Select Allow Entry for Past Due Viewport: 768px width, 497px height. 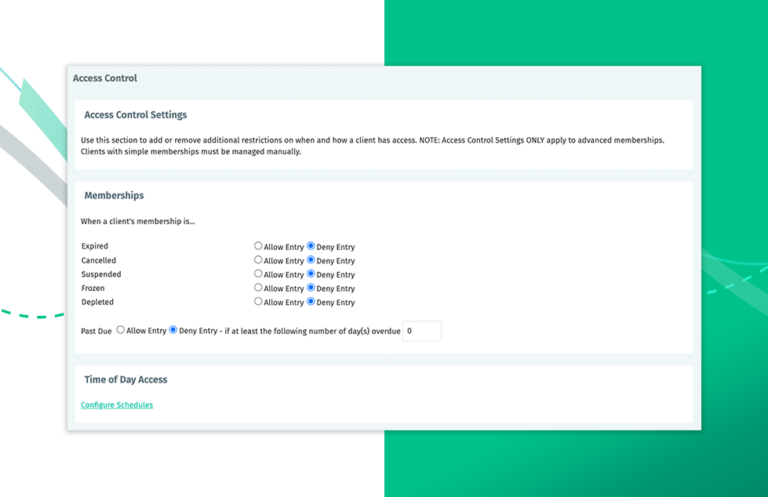pyautogui.click(x=121, y=329)
